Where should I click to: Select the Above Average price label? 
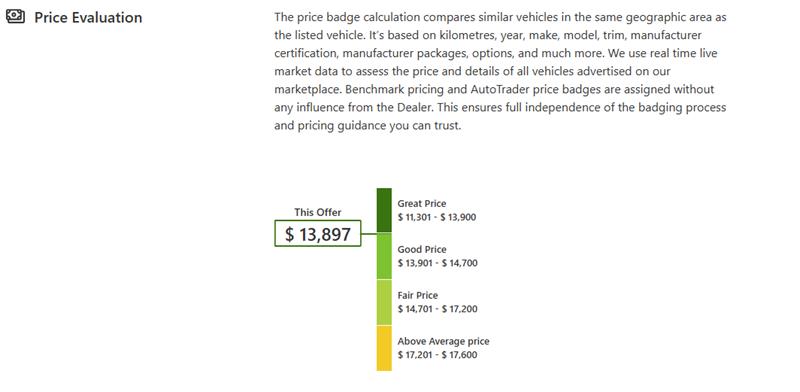pyautogui.click(x=443, y=341)
